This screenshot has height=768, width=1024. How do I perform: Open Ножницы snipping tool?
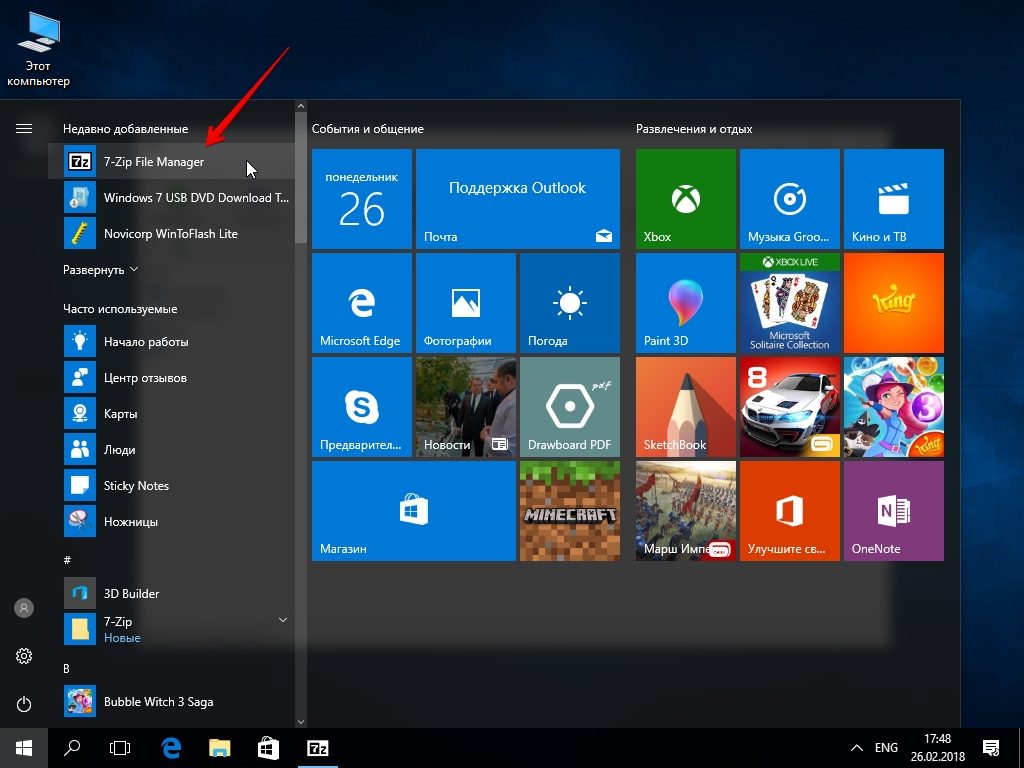tap(171, 521)
